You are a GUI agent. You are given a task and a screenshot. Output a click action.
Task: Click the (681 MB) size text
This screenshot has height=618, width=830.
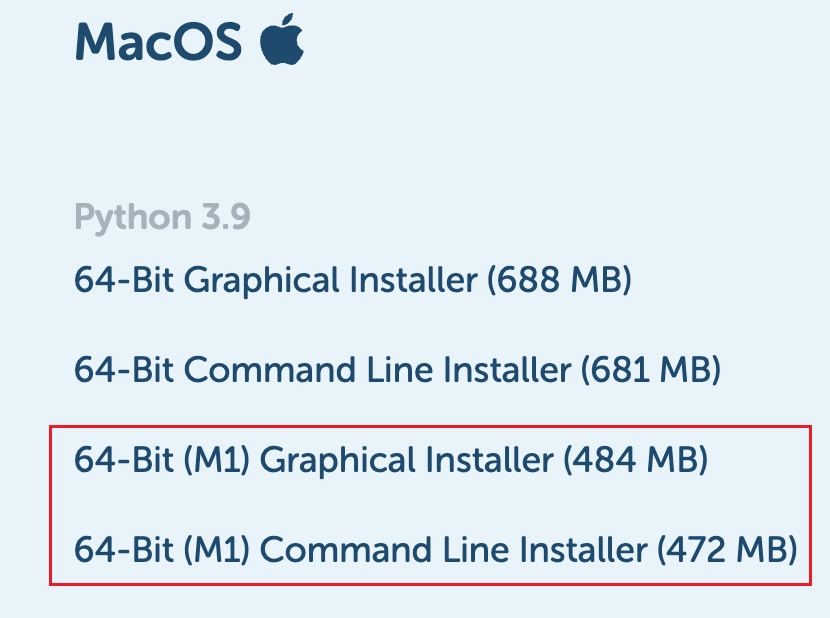coord(648,370)
